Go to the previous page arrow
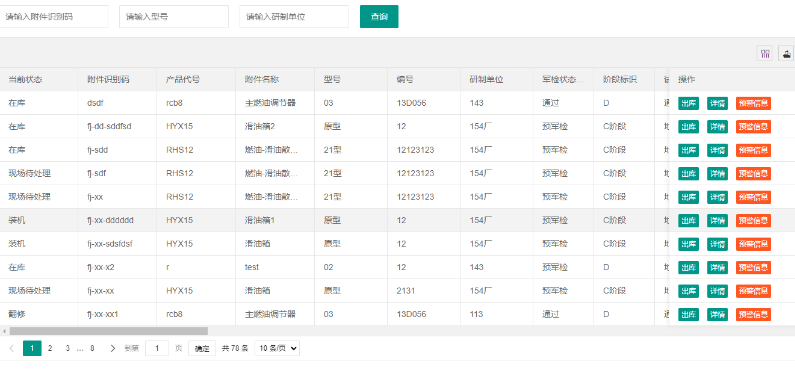 (x=12, y=348)
